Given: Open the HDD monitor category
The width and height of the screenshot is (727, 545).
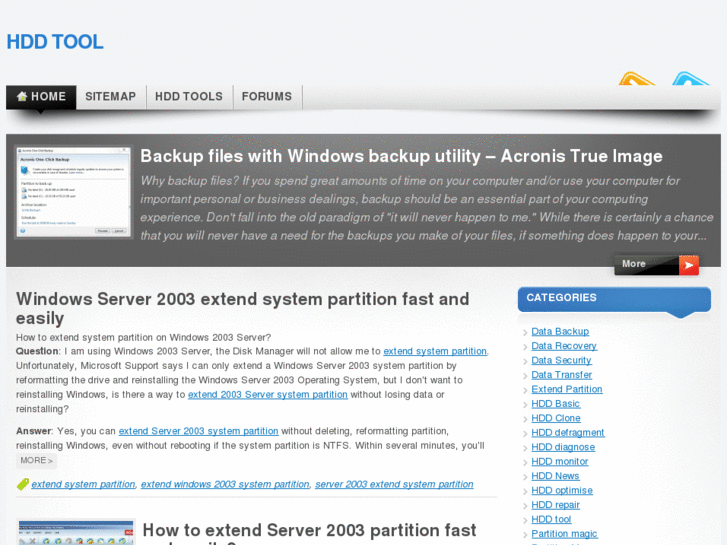Looking at the screenshot, I should 560,462.
